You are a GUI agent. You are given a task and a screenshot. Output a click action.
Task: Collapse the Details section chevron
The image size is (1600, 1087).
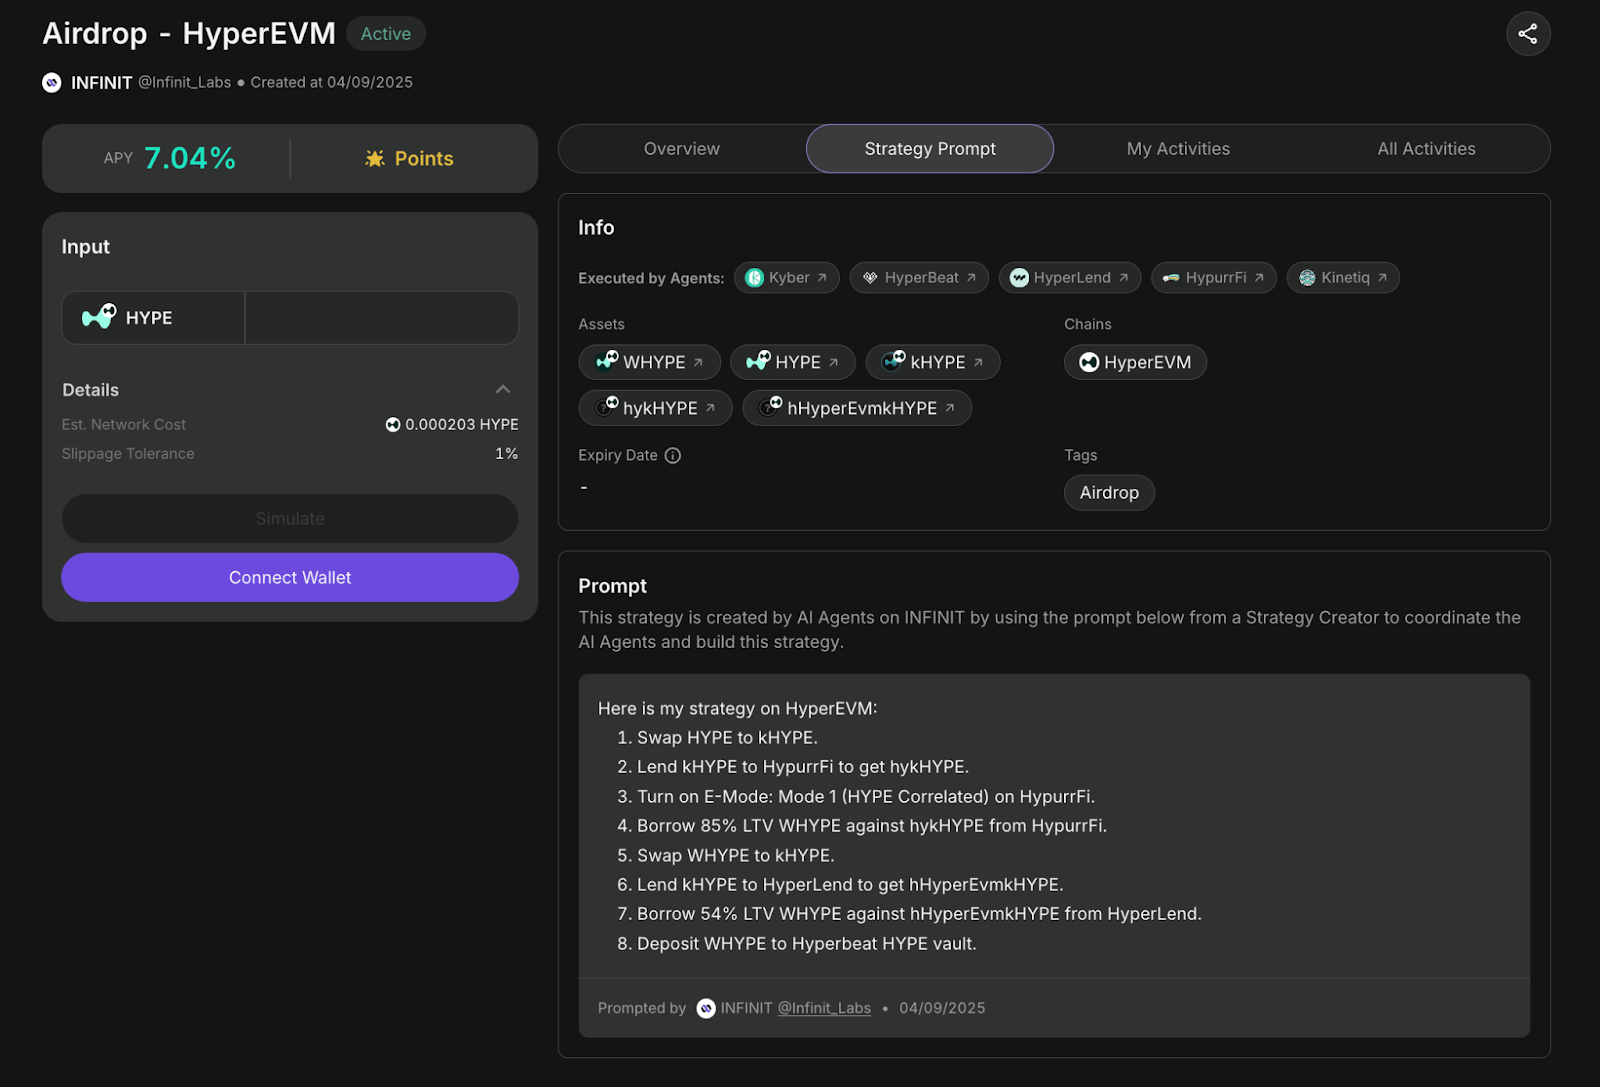503,390
